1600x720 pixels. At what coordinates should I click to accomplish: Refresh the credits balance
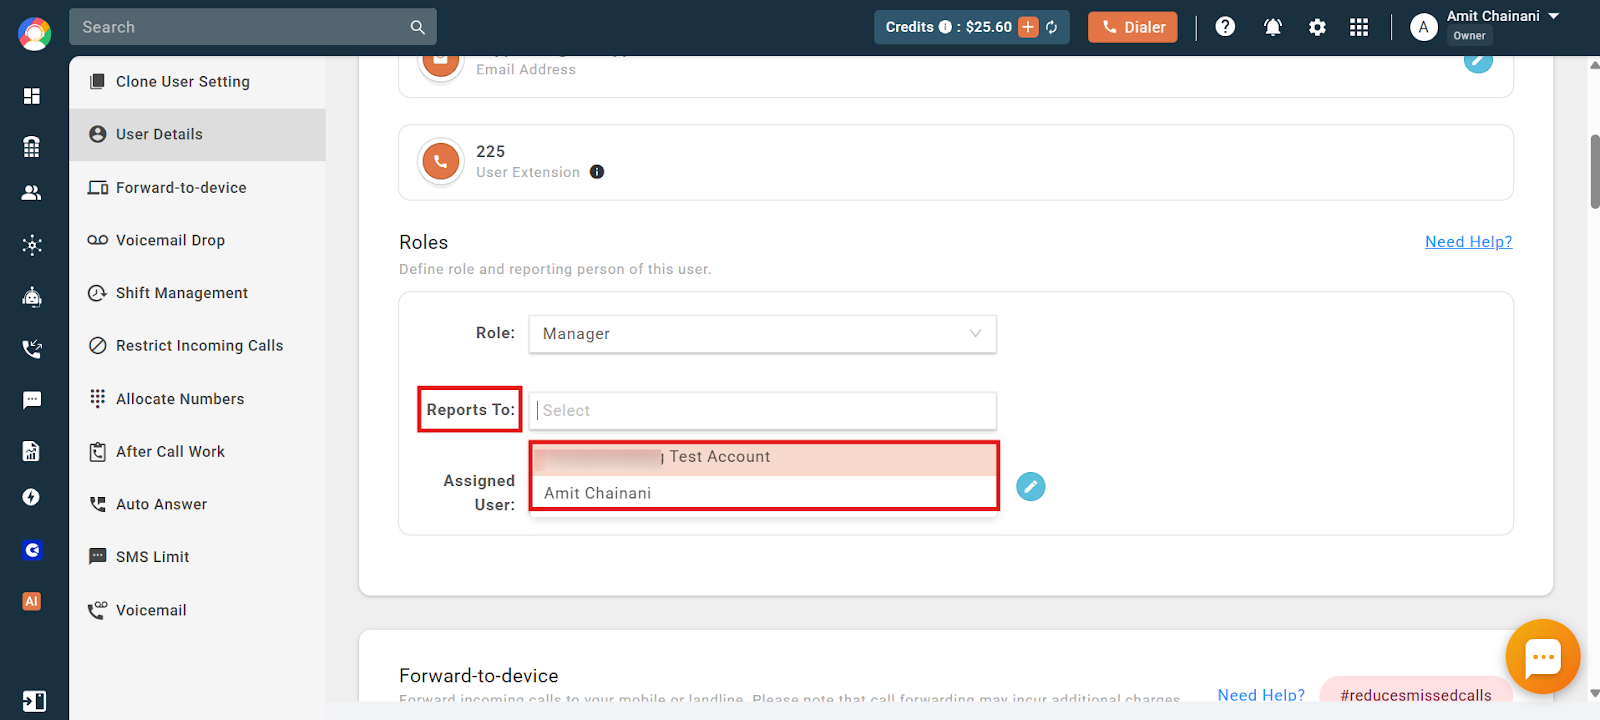click(1052, 27)
